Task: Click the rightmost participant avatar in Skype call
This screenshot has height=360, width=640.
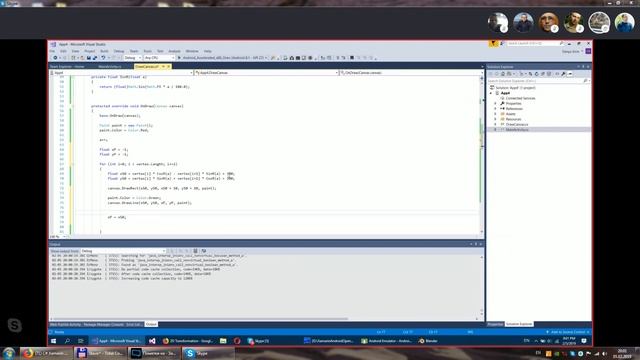Action: point(624,23)
